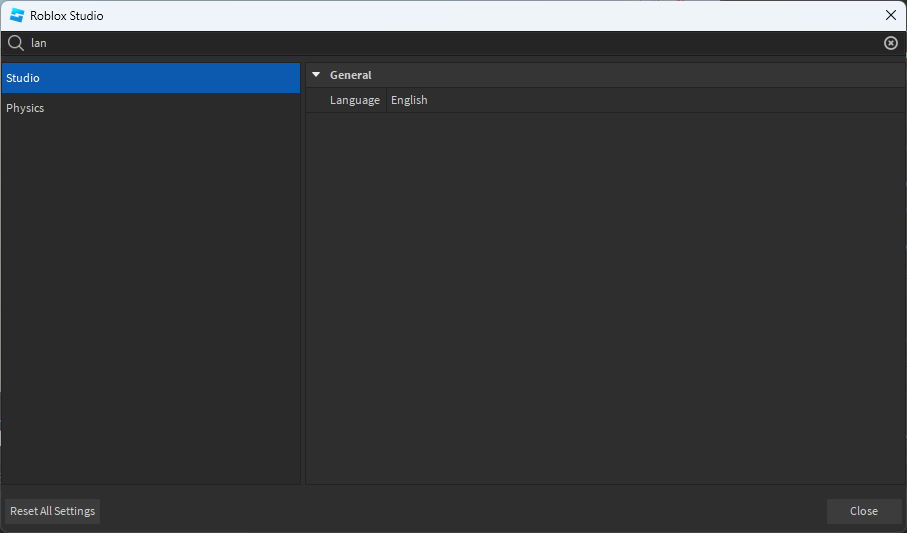This screenshot has width=907, height=533.
Task: Click the search magnifier icon
Action: [x=16, y=43]
